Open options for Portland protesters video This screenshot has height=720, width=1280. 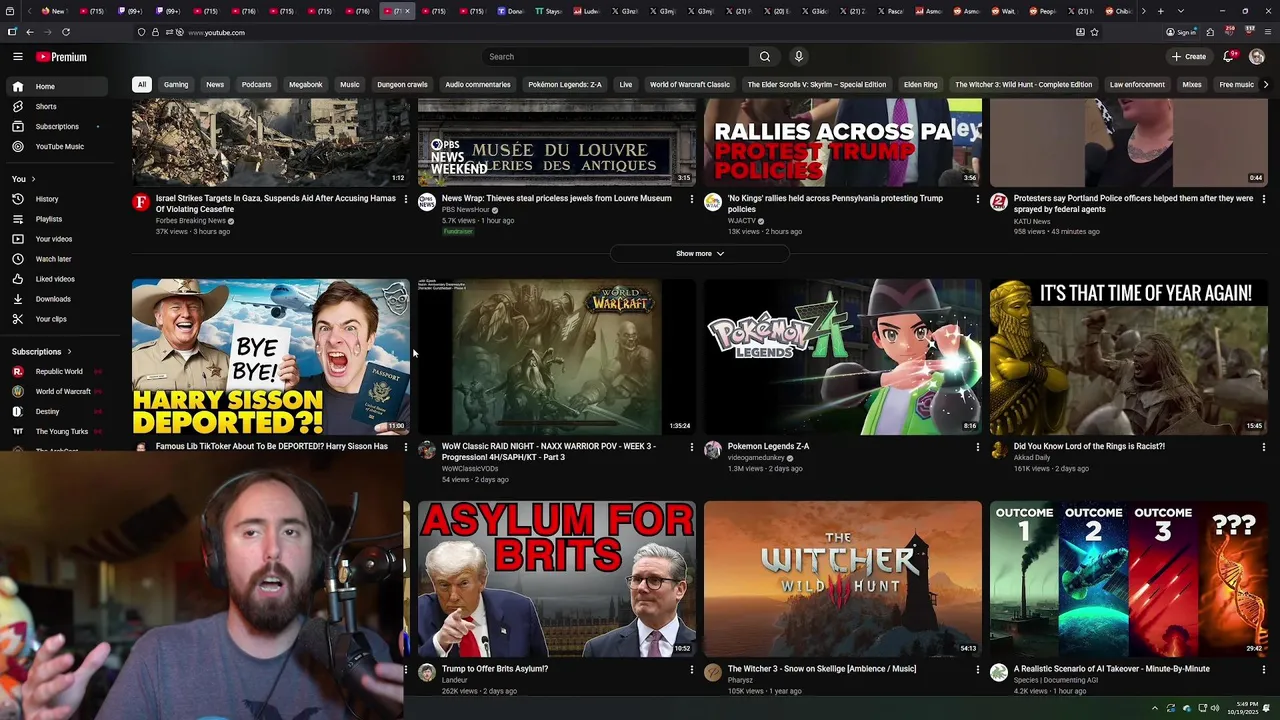[1263, 199]
